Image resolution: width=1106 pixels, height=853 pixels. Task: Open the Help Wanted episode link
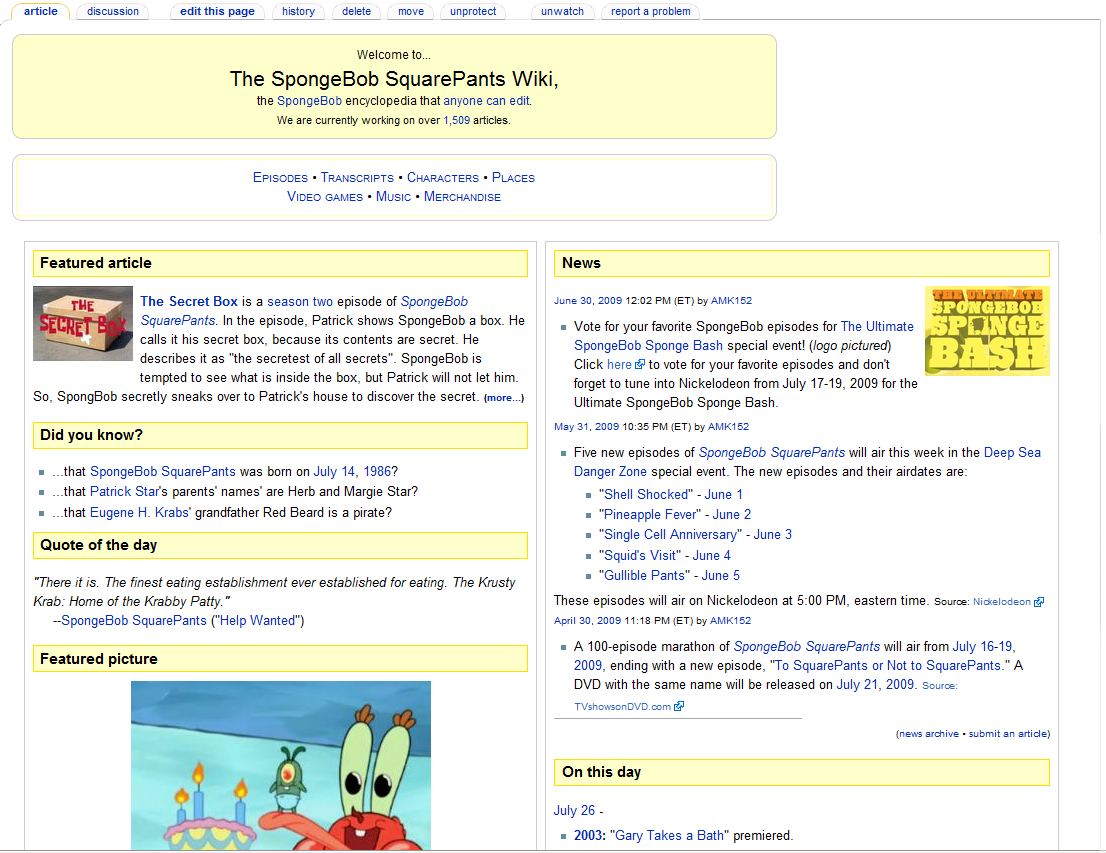(x=257, y=620)
